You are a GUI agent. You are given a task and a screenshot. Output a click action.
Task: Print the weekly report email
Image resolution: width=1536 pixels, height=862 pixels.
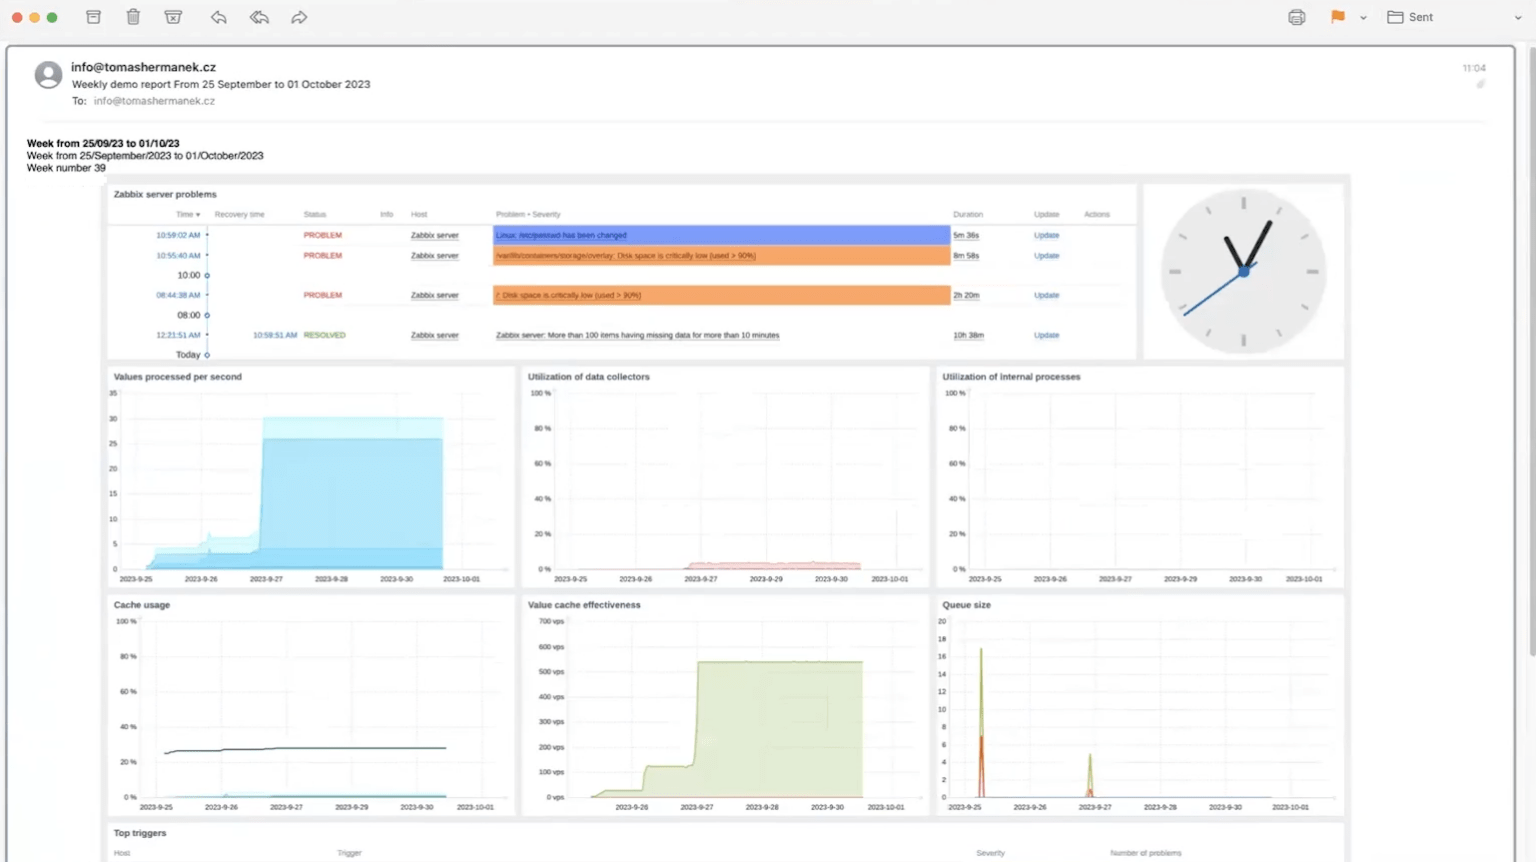(1296, 17)
